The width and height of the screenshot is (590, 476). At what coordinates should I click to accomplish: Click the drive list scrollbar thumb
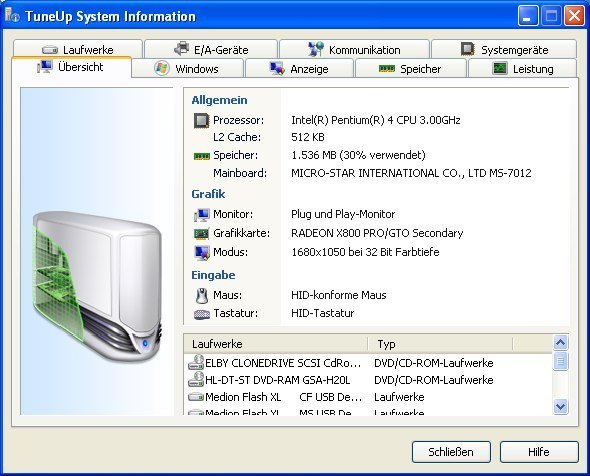click(560, 361)
